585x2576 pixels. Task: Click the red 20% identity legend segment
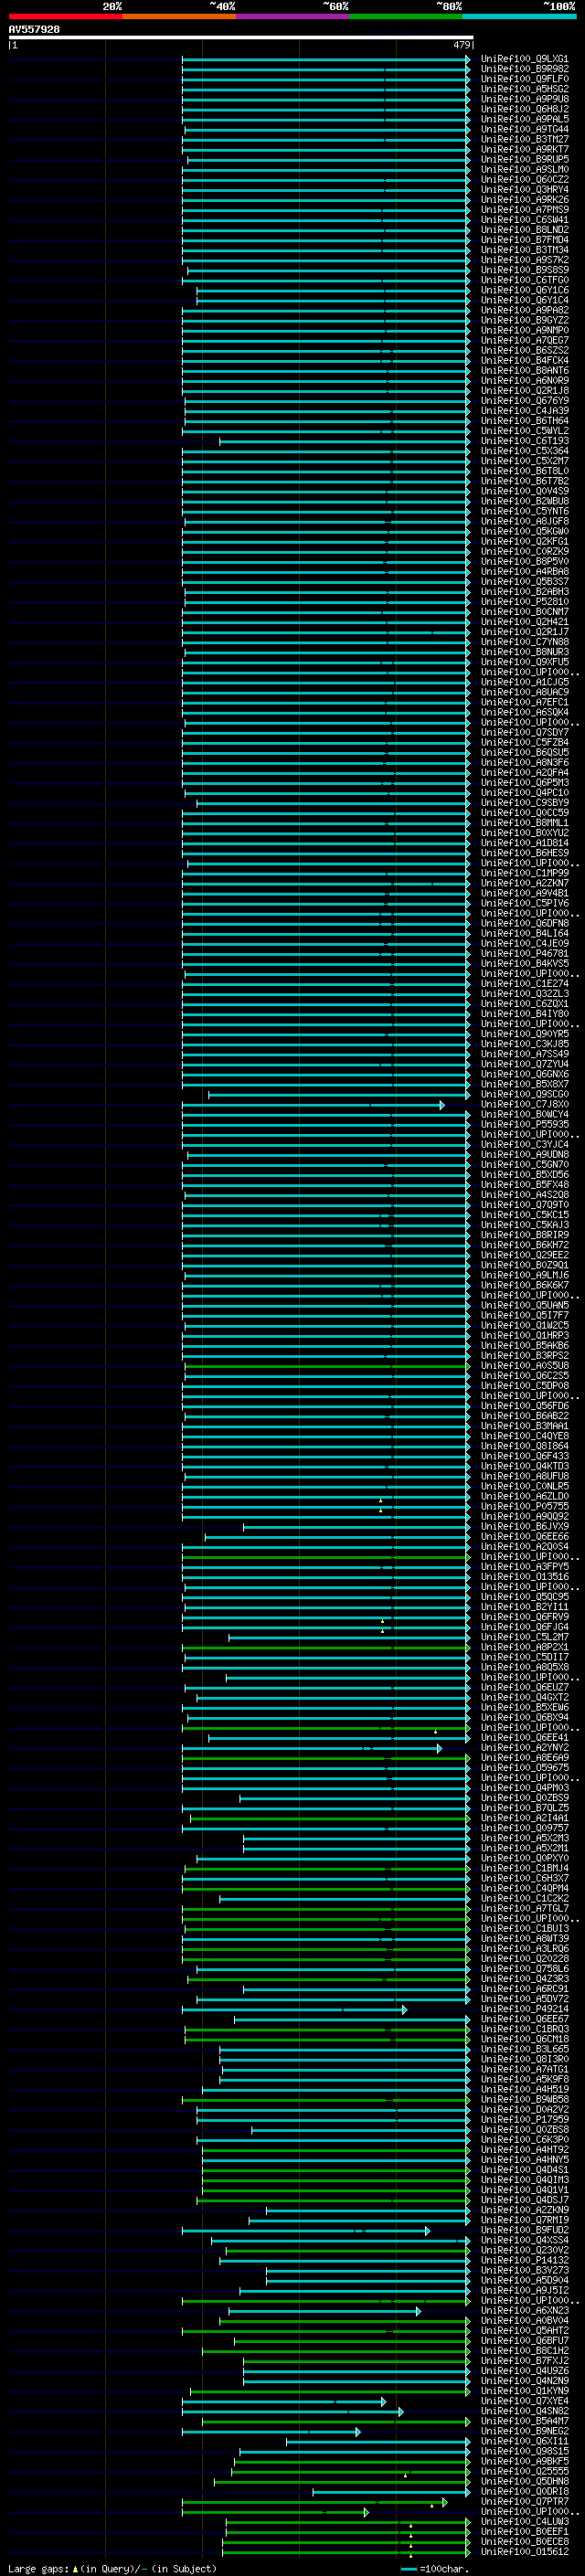65,16
